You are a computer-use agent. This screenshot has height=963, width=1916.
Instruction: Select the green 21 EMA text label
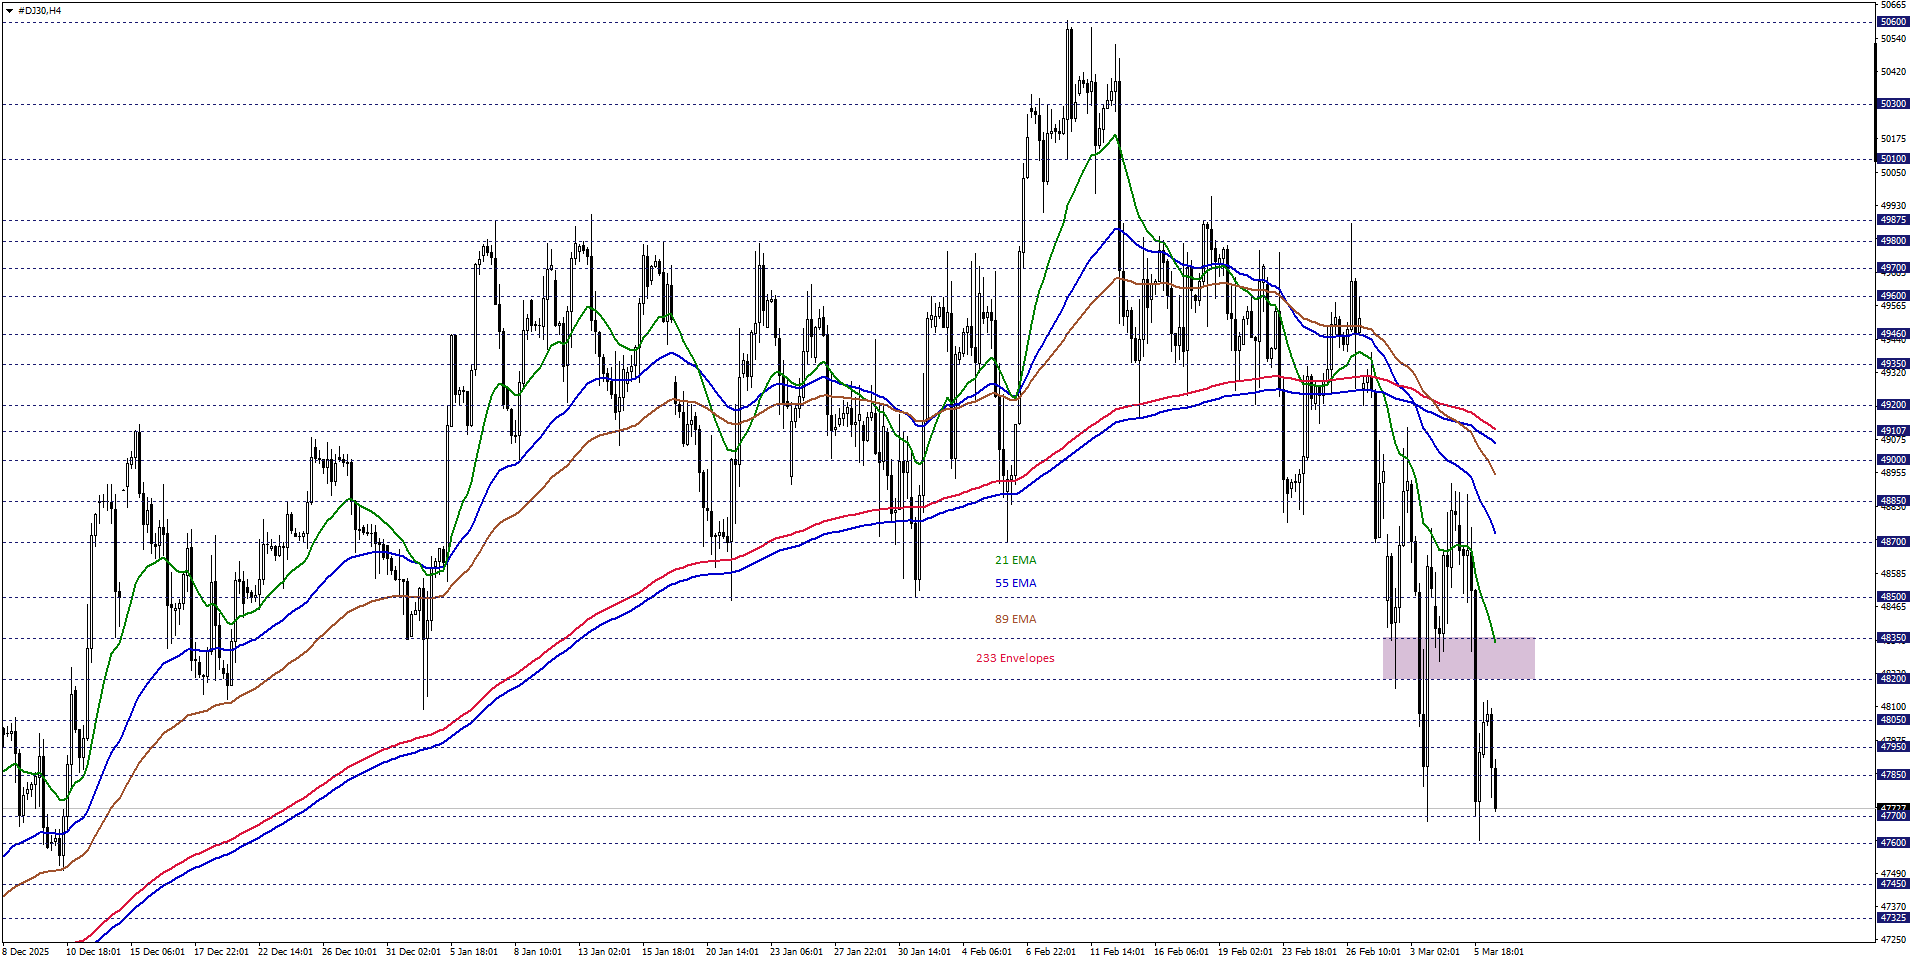(1015, 560)
